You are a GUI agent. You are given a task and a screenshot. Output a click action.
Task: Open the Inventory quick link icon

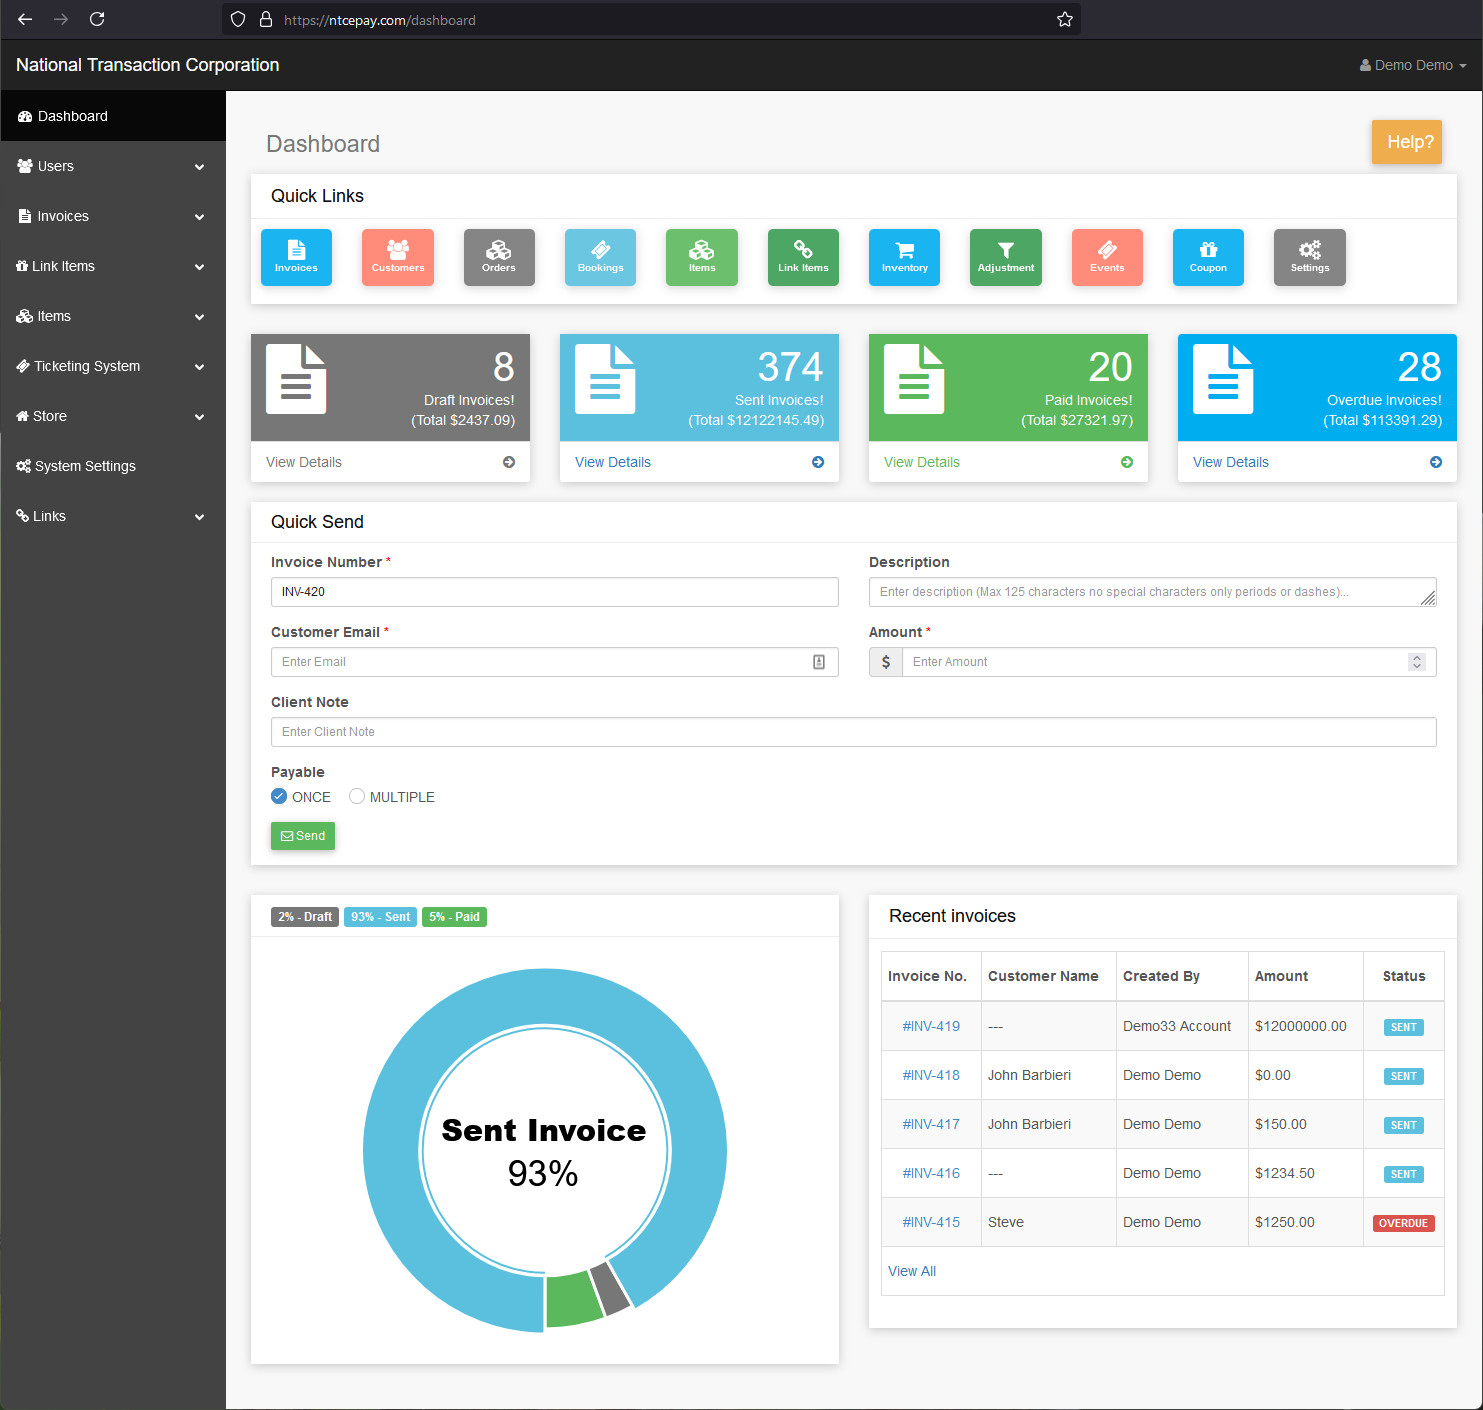(904, 257)
